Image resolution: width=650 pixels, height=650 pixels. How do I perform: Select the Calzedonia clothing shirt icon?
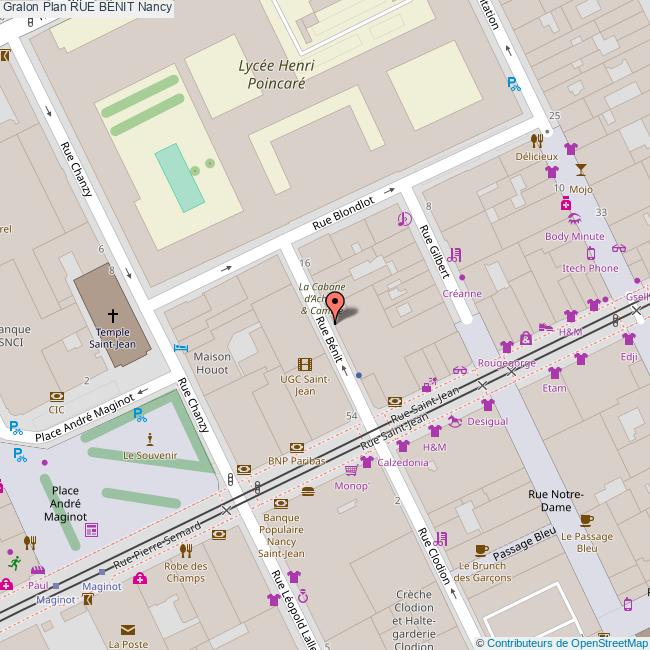(x=366, y=462)
